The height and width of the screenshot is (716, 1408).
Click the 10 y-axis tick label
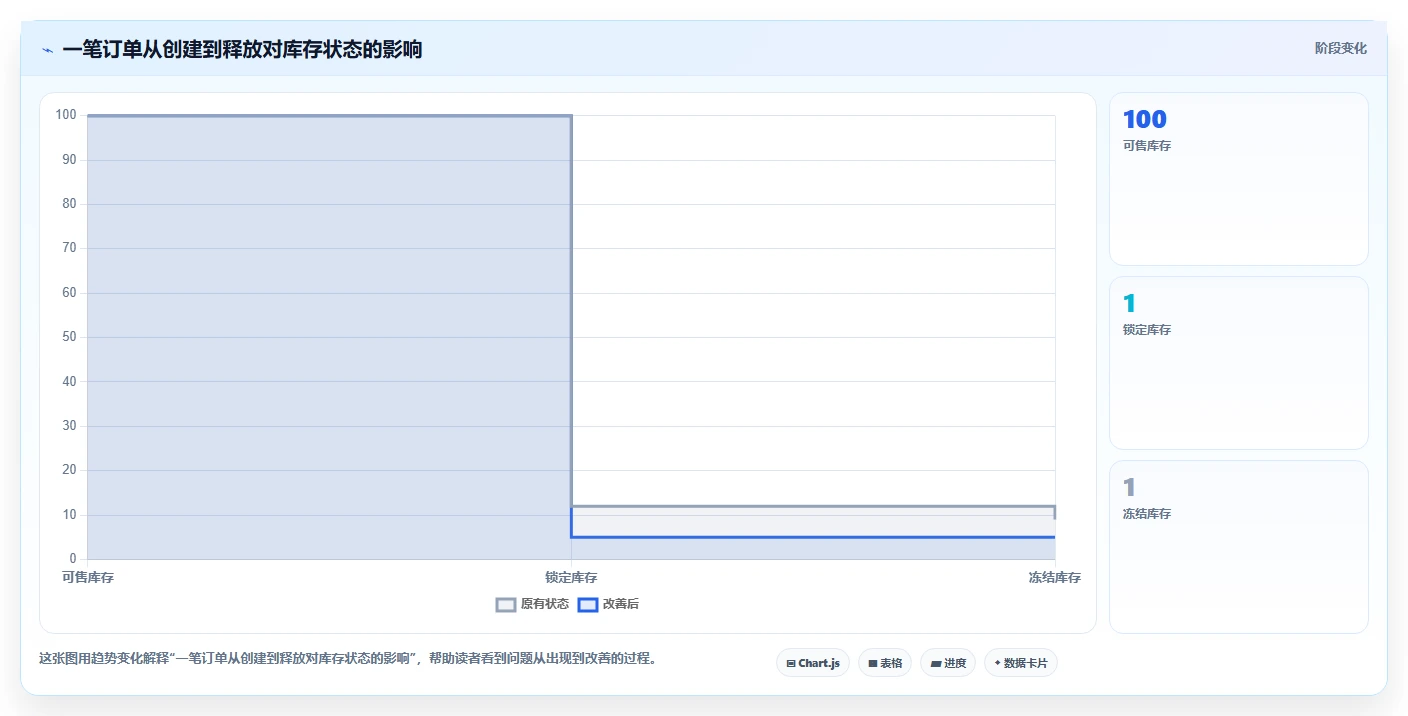click(x=70, y=515)
